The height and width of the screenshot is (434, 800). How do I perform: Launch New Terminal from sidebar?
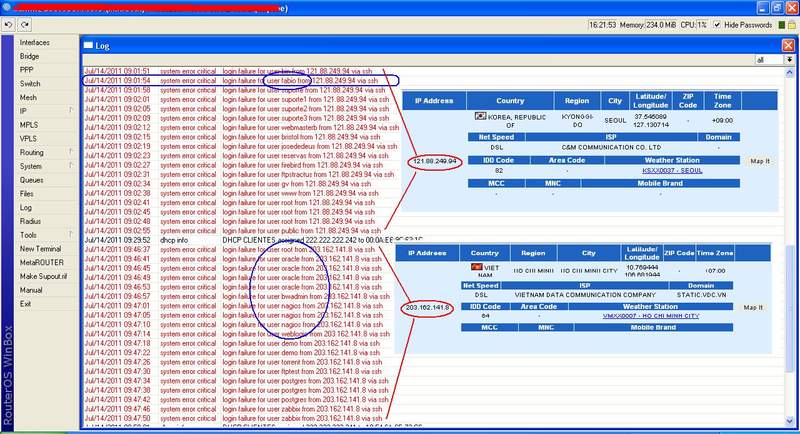(40, 249)
